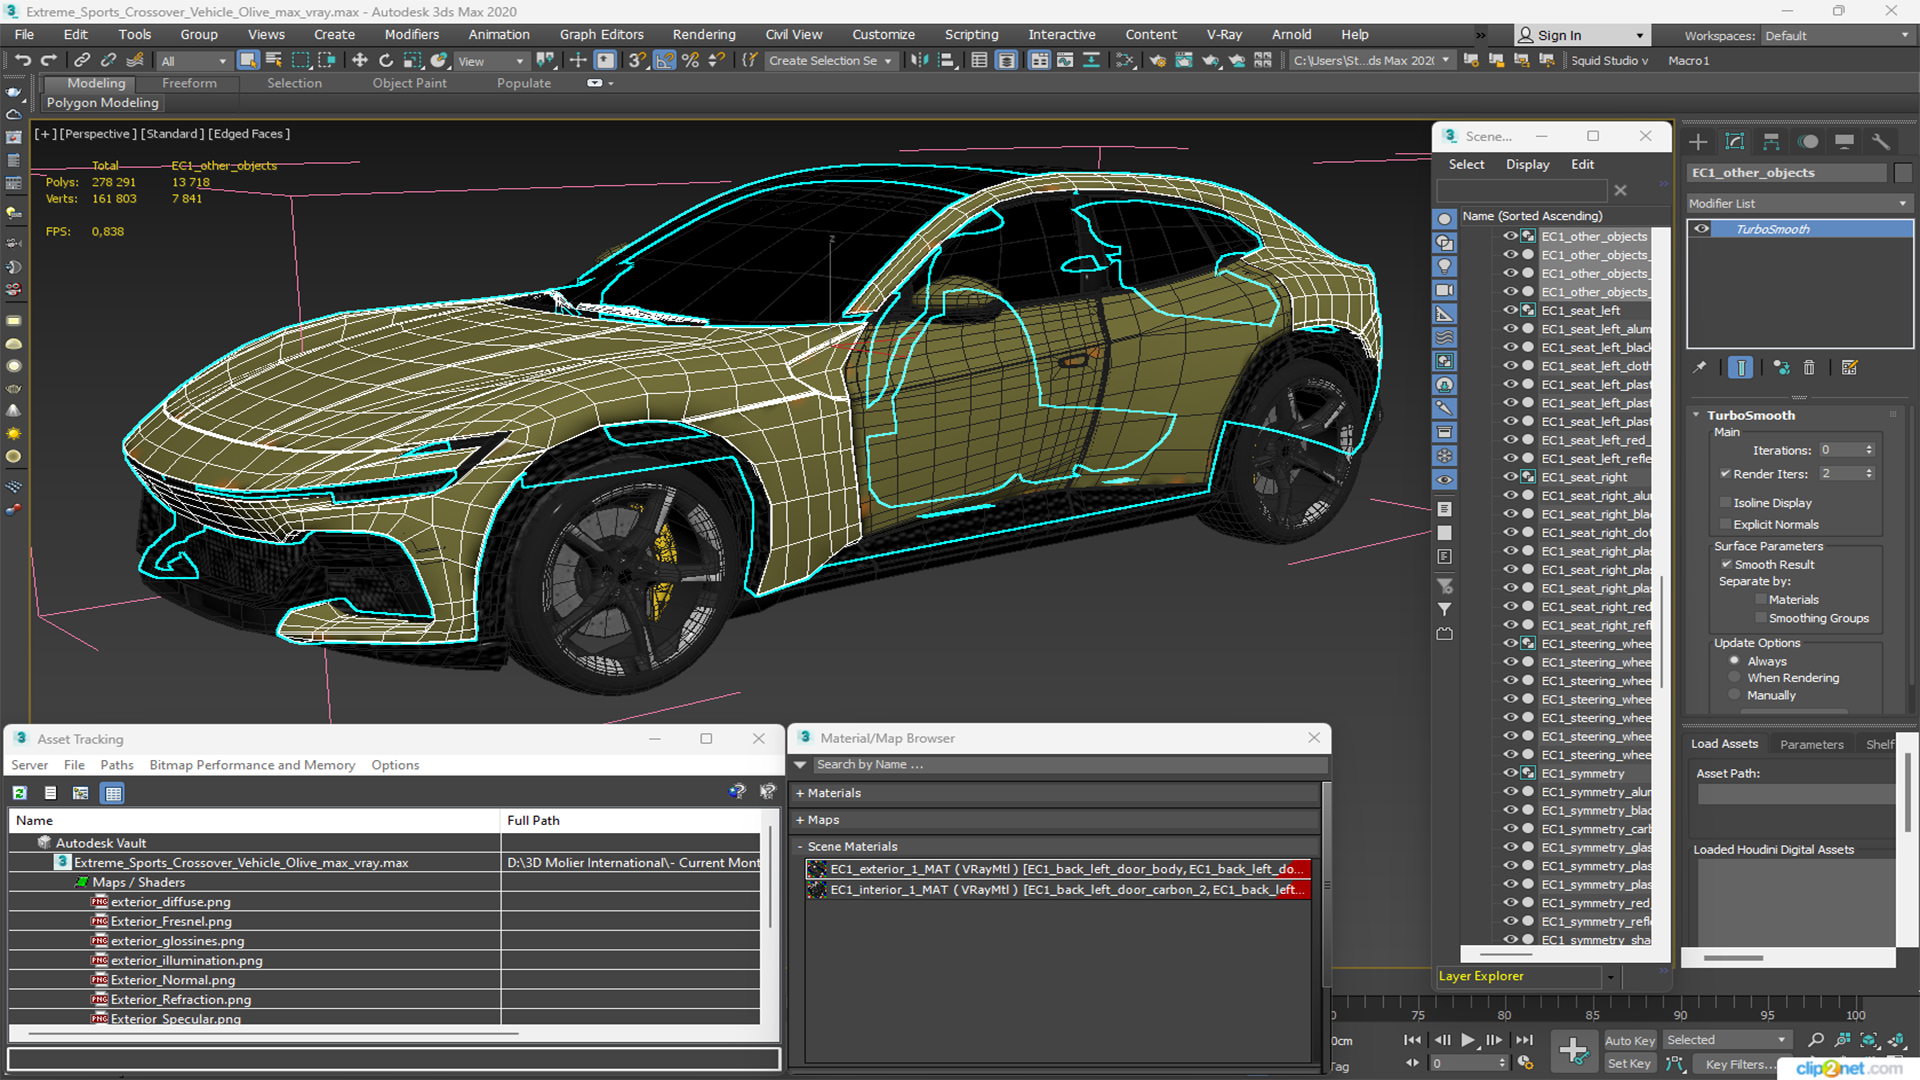This screenshot has width=1920, height=1080.
Task: Toggle Show End Result icon
Action: (1741, 367)
